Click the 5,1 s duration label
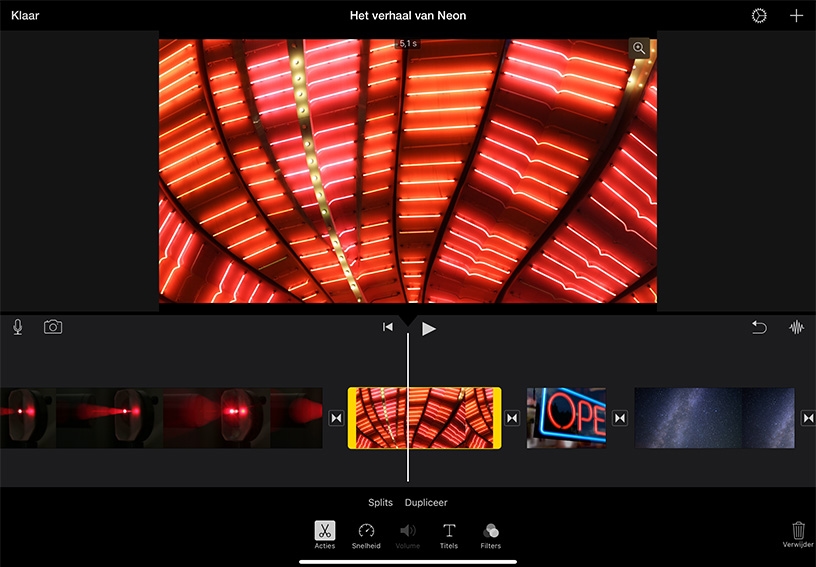This screenshot has width=816, height=567. tap(408, 44)
